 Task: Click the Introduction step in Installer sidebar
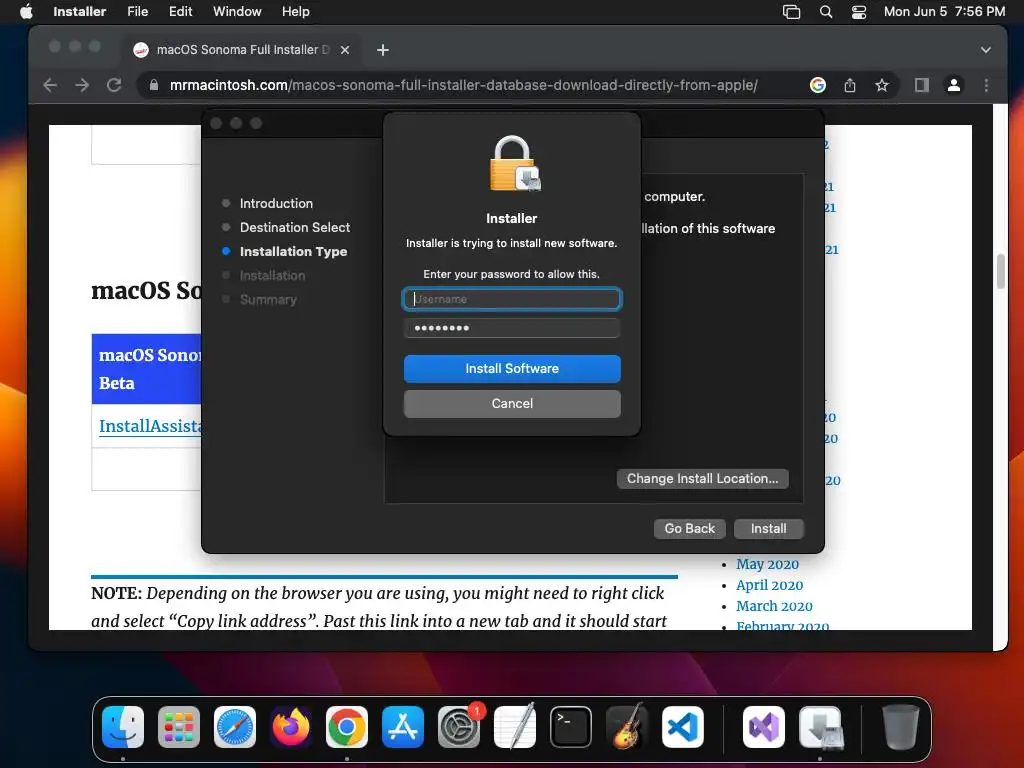[276, 203]
